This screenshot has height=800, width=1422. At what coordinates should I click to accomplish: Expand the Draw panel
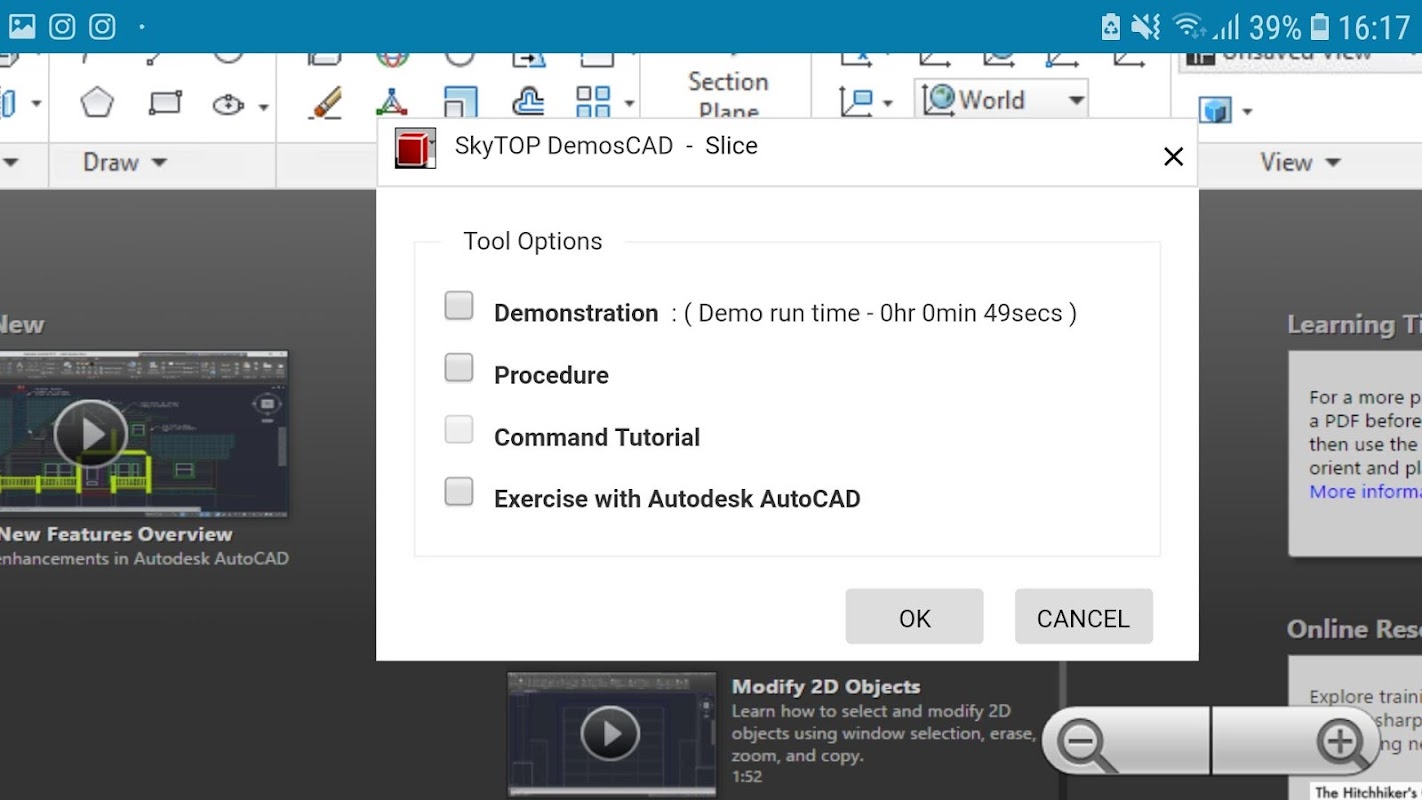[125, 162]
